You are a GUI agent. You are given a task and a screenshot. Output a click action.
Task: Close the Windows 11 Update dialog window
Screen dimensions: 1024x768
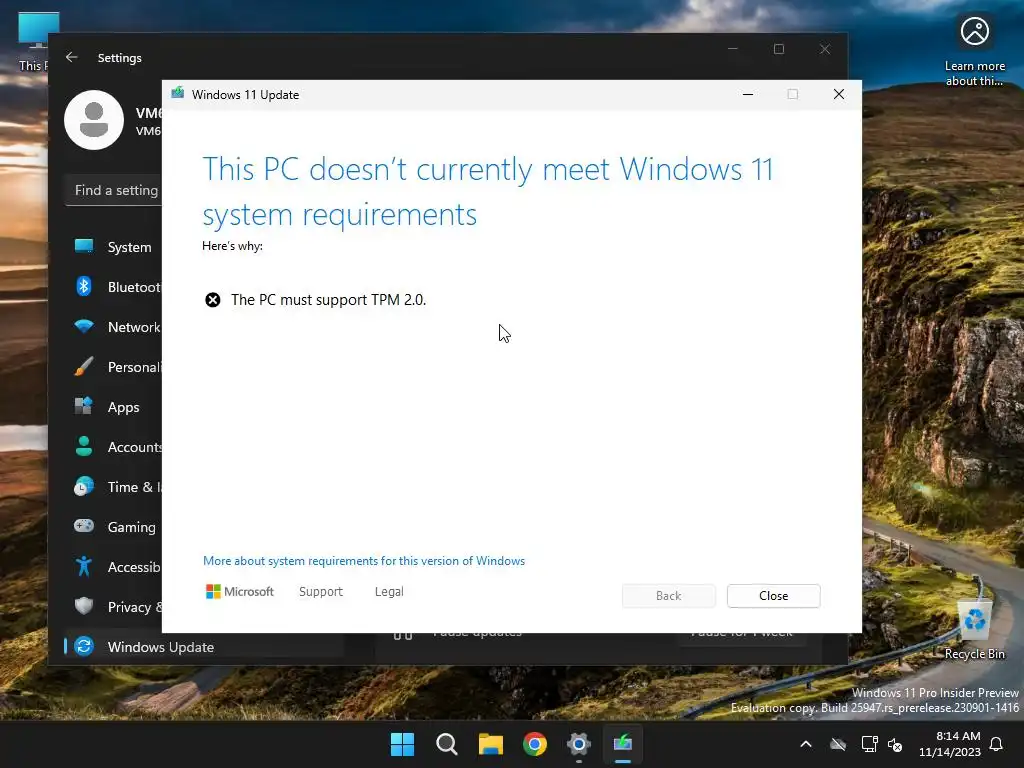point(839,94)
